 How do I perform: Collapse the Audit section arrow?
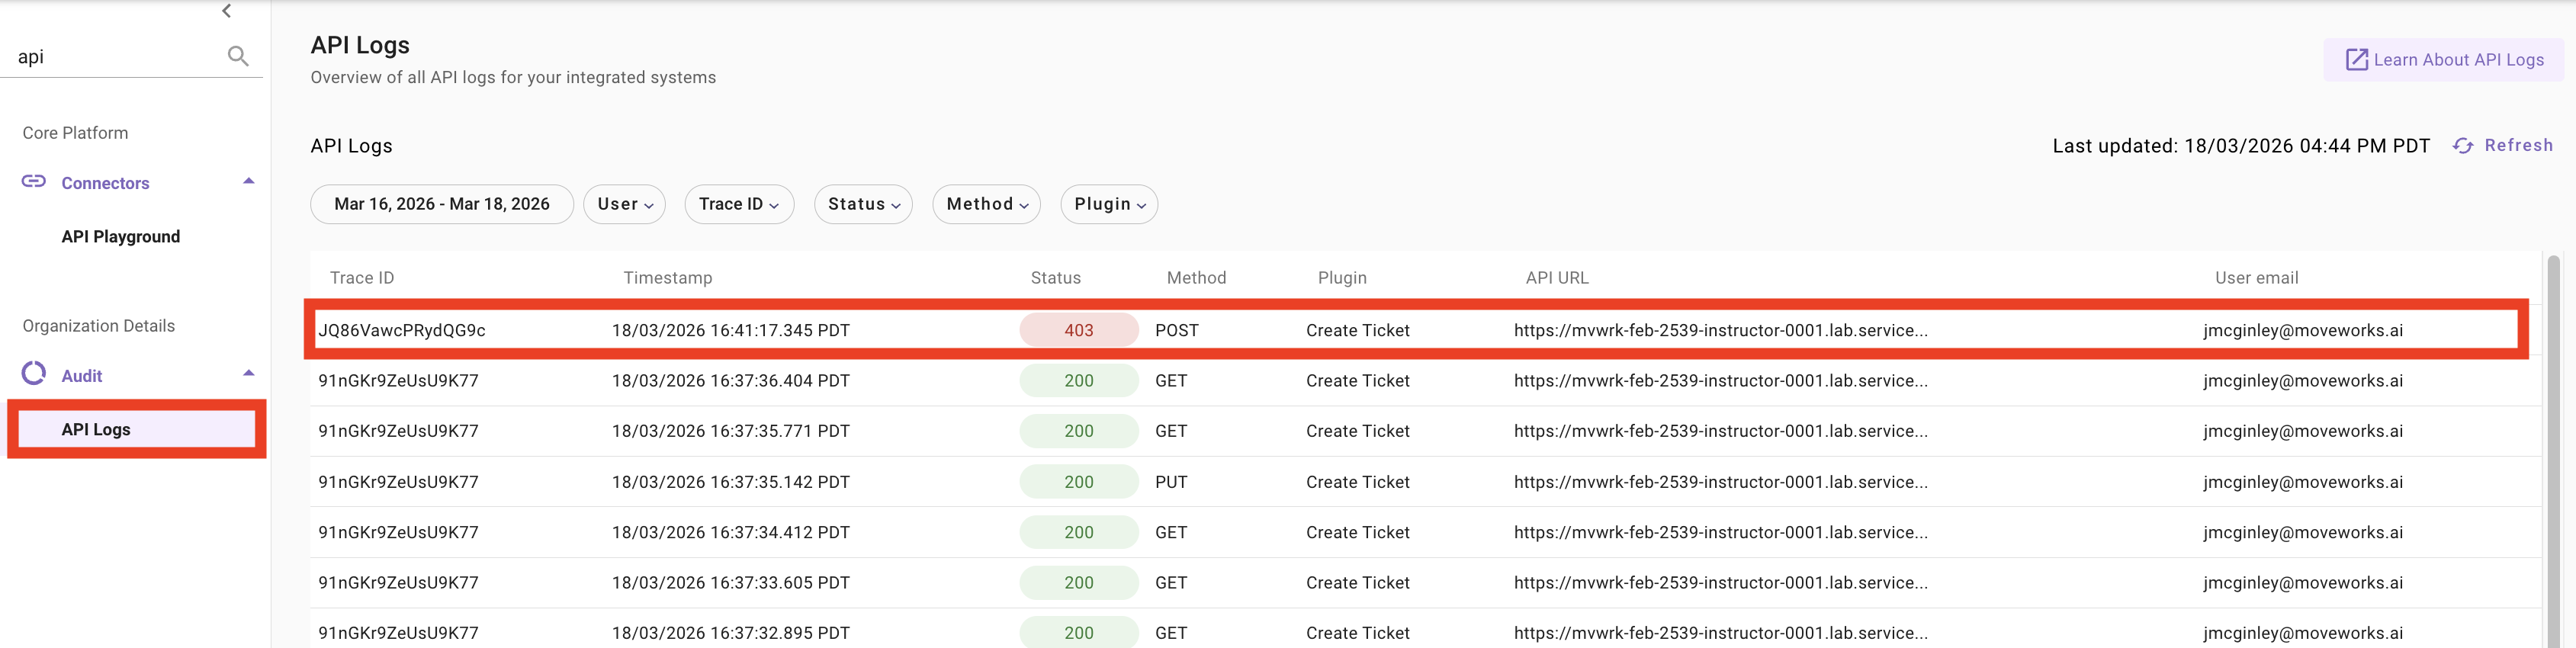coord(249,373)
